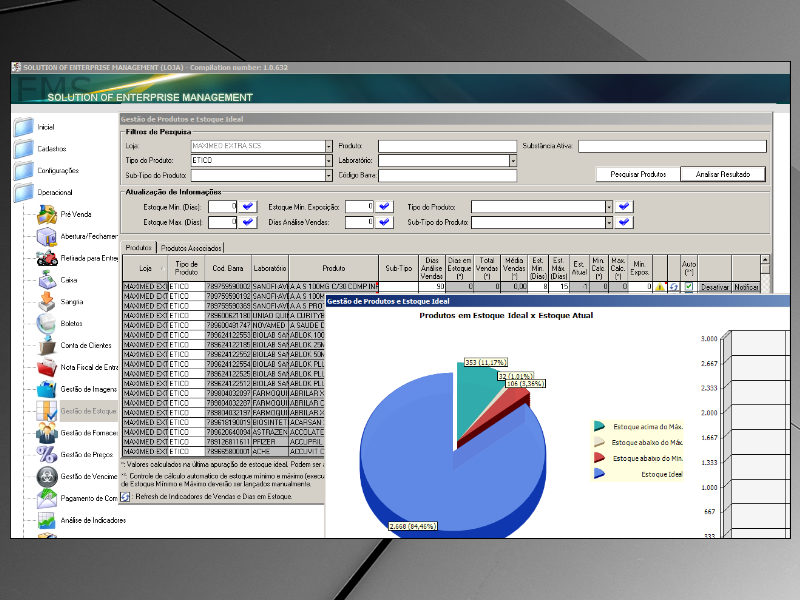The width and height of the screenshot is (800, 600).
Task: Click Estoque Mín. (Dias) input
Action: click(222, 207)
